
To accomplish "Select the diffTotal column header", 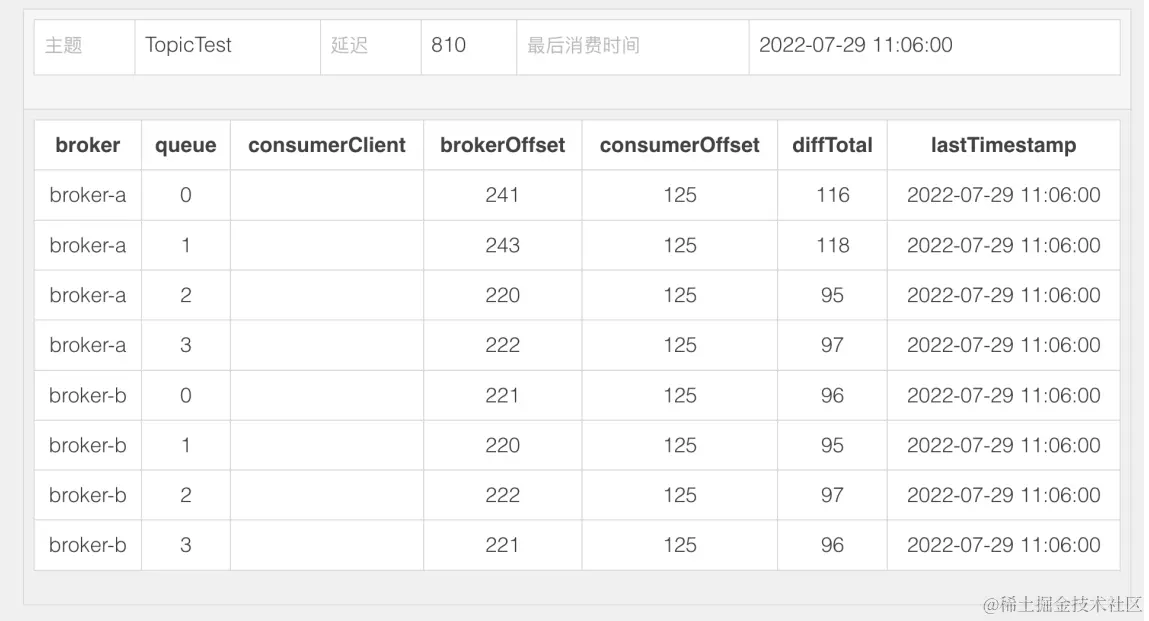I will (832, 145).
